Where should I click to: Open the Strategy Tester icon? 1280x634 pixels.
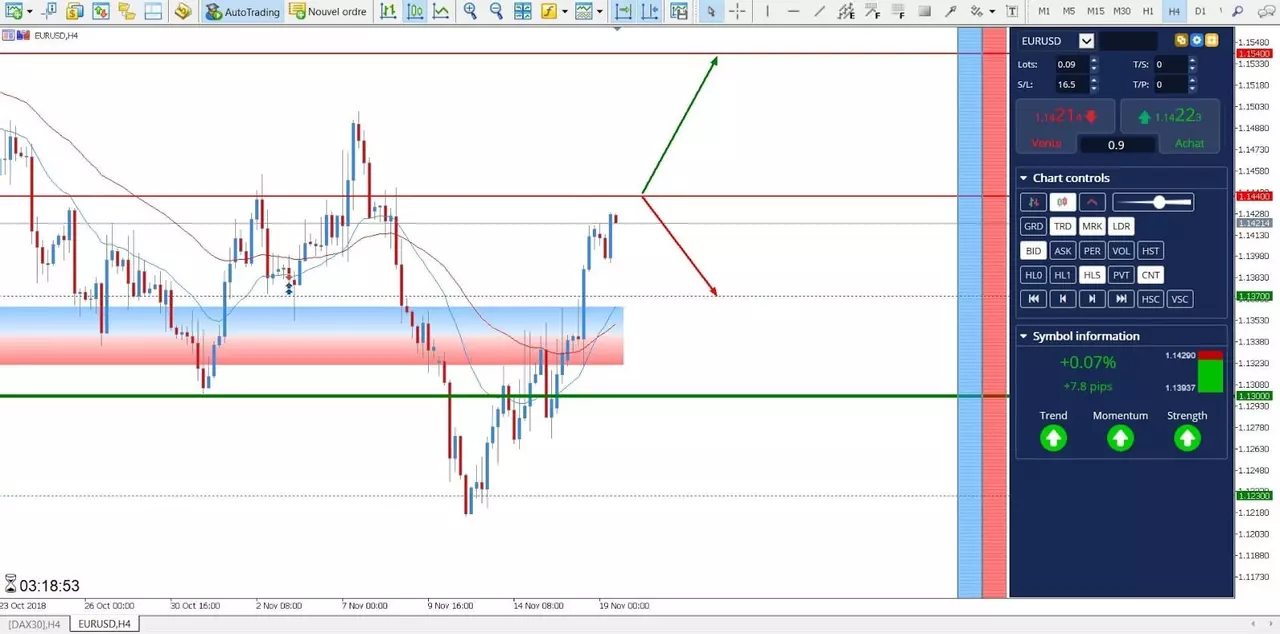[182, 12]
